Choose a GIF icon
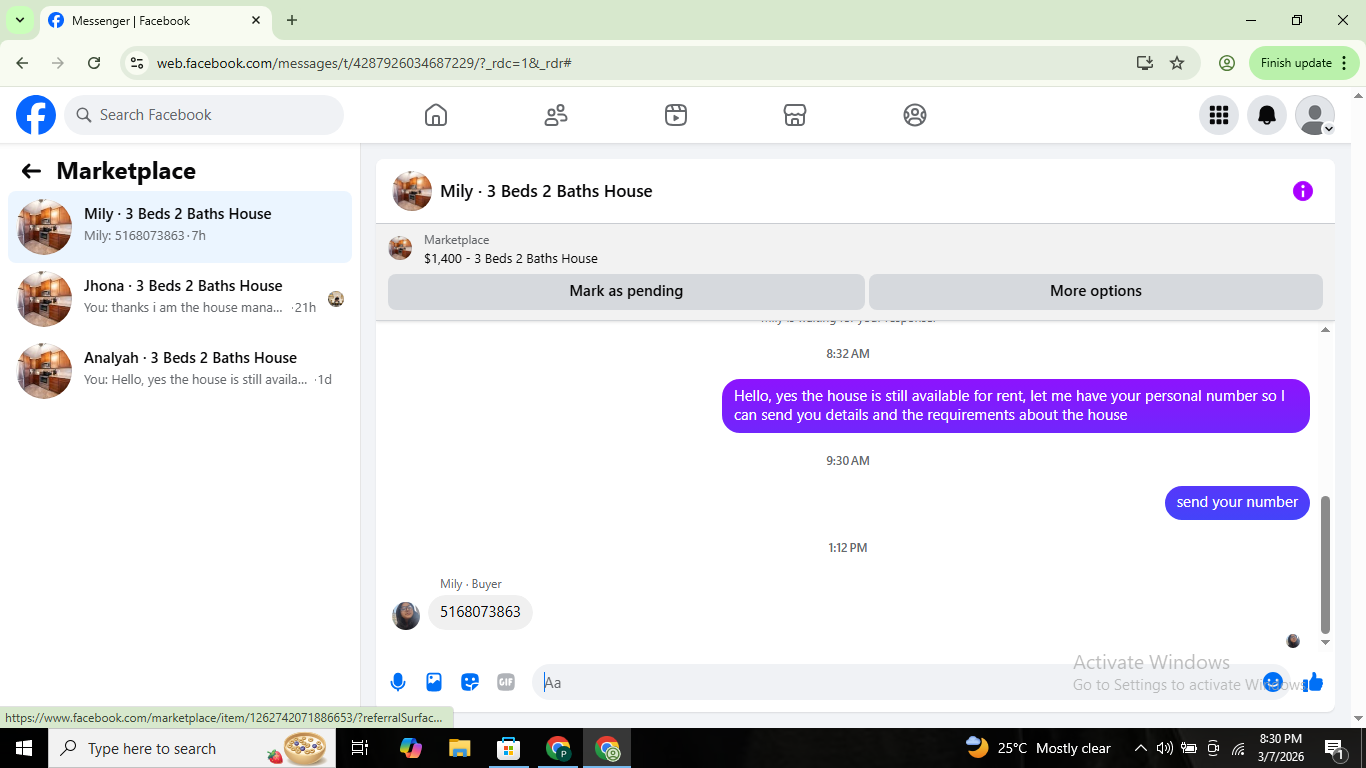This screenshot has height=768, width=1366. tap(506, 682)
